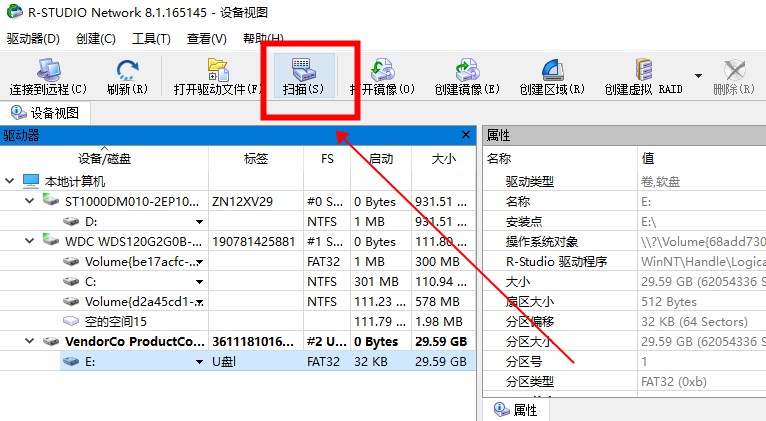The width and height of the screenshot is (766, 421).
Task: Select the 属性 tab at bottom
Action: (x=516, y=410)
